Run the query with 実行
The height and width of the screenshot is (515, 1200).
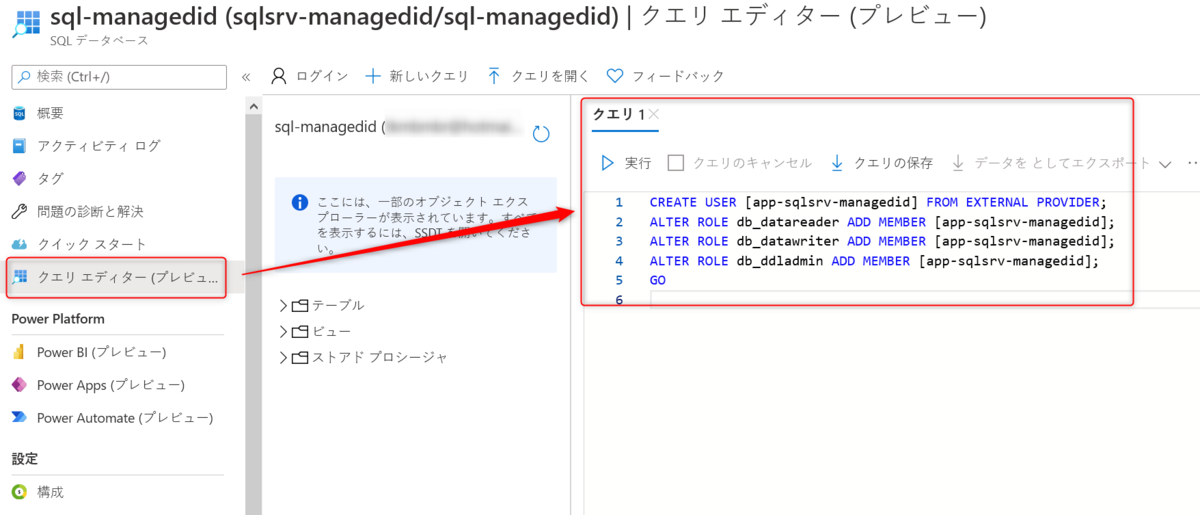click(626, 163)
